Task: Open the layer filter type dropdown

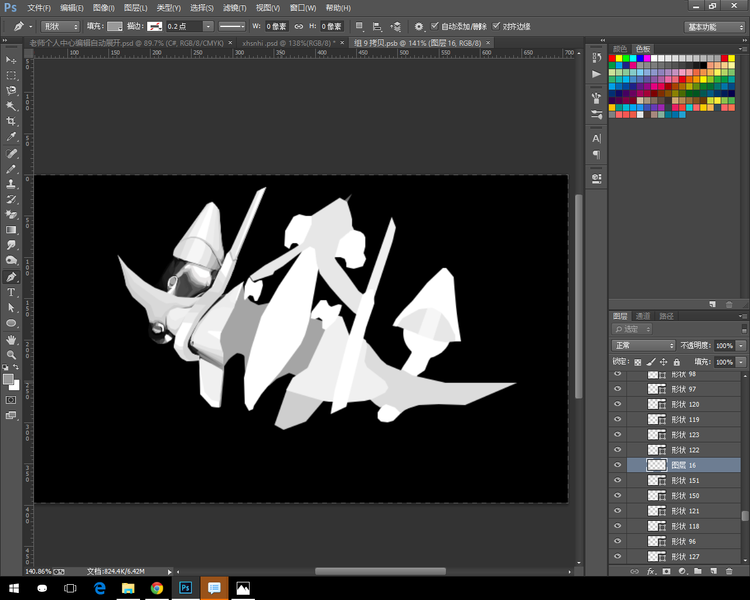Action: click(x=632, y=329)
